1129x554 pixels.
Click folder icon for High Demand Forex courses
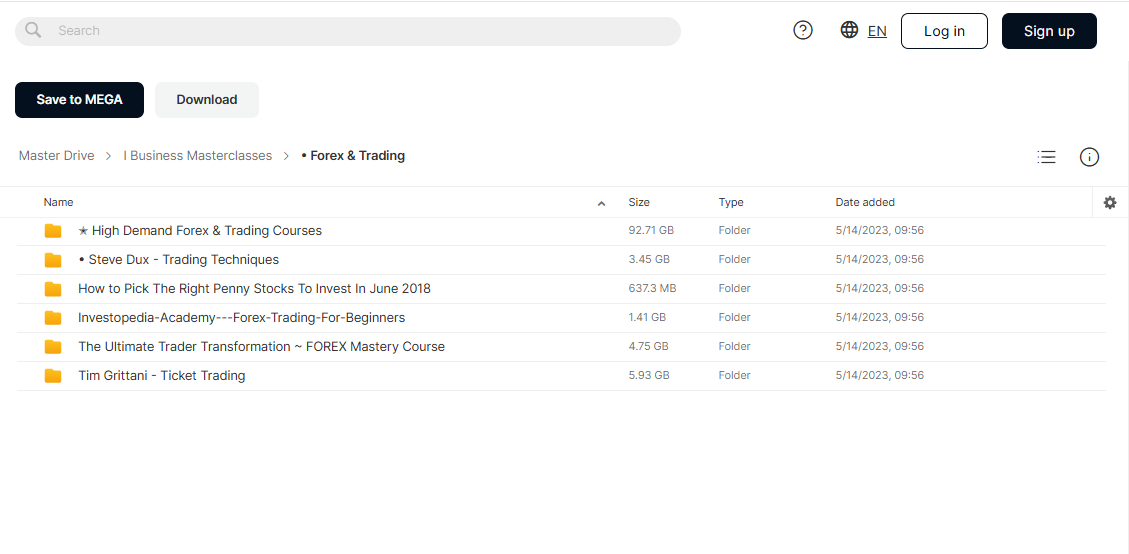tap(53, 231)
